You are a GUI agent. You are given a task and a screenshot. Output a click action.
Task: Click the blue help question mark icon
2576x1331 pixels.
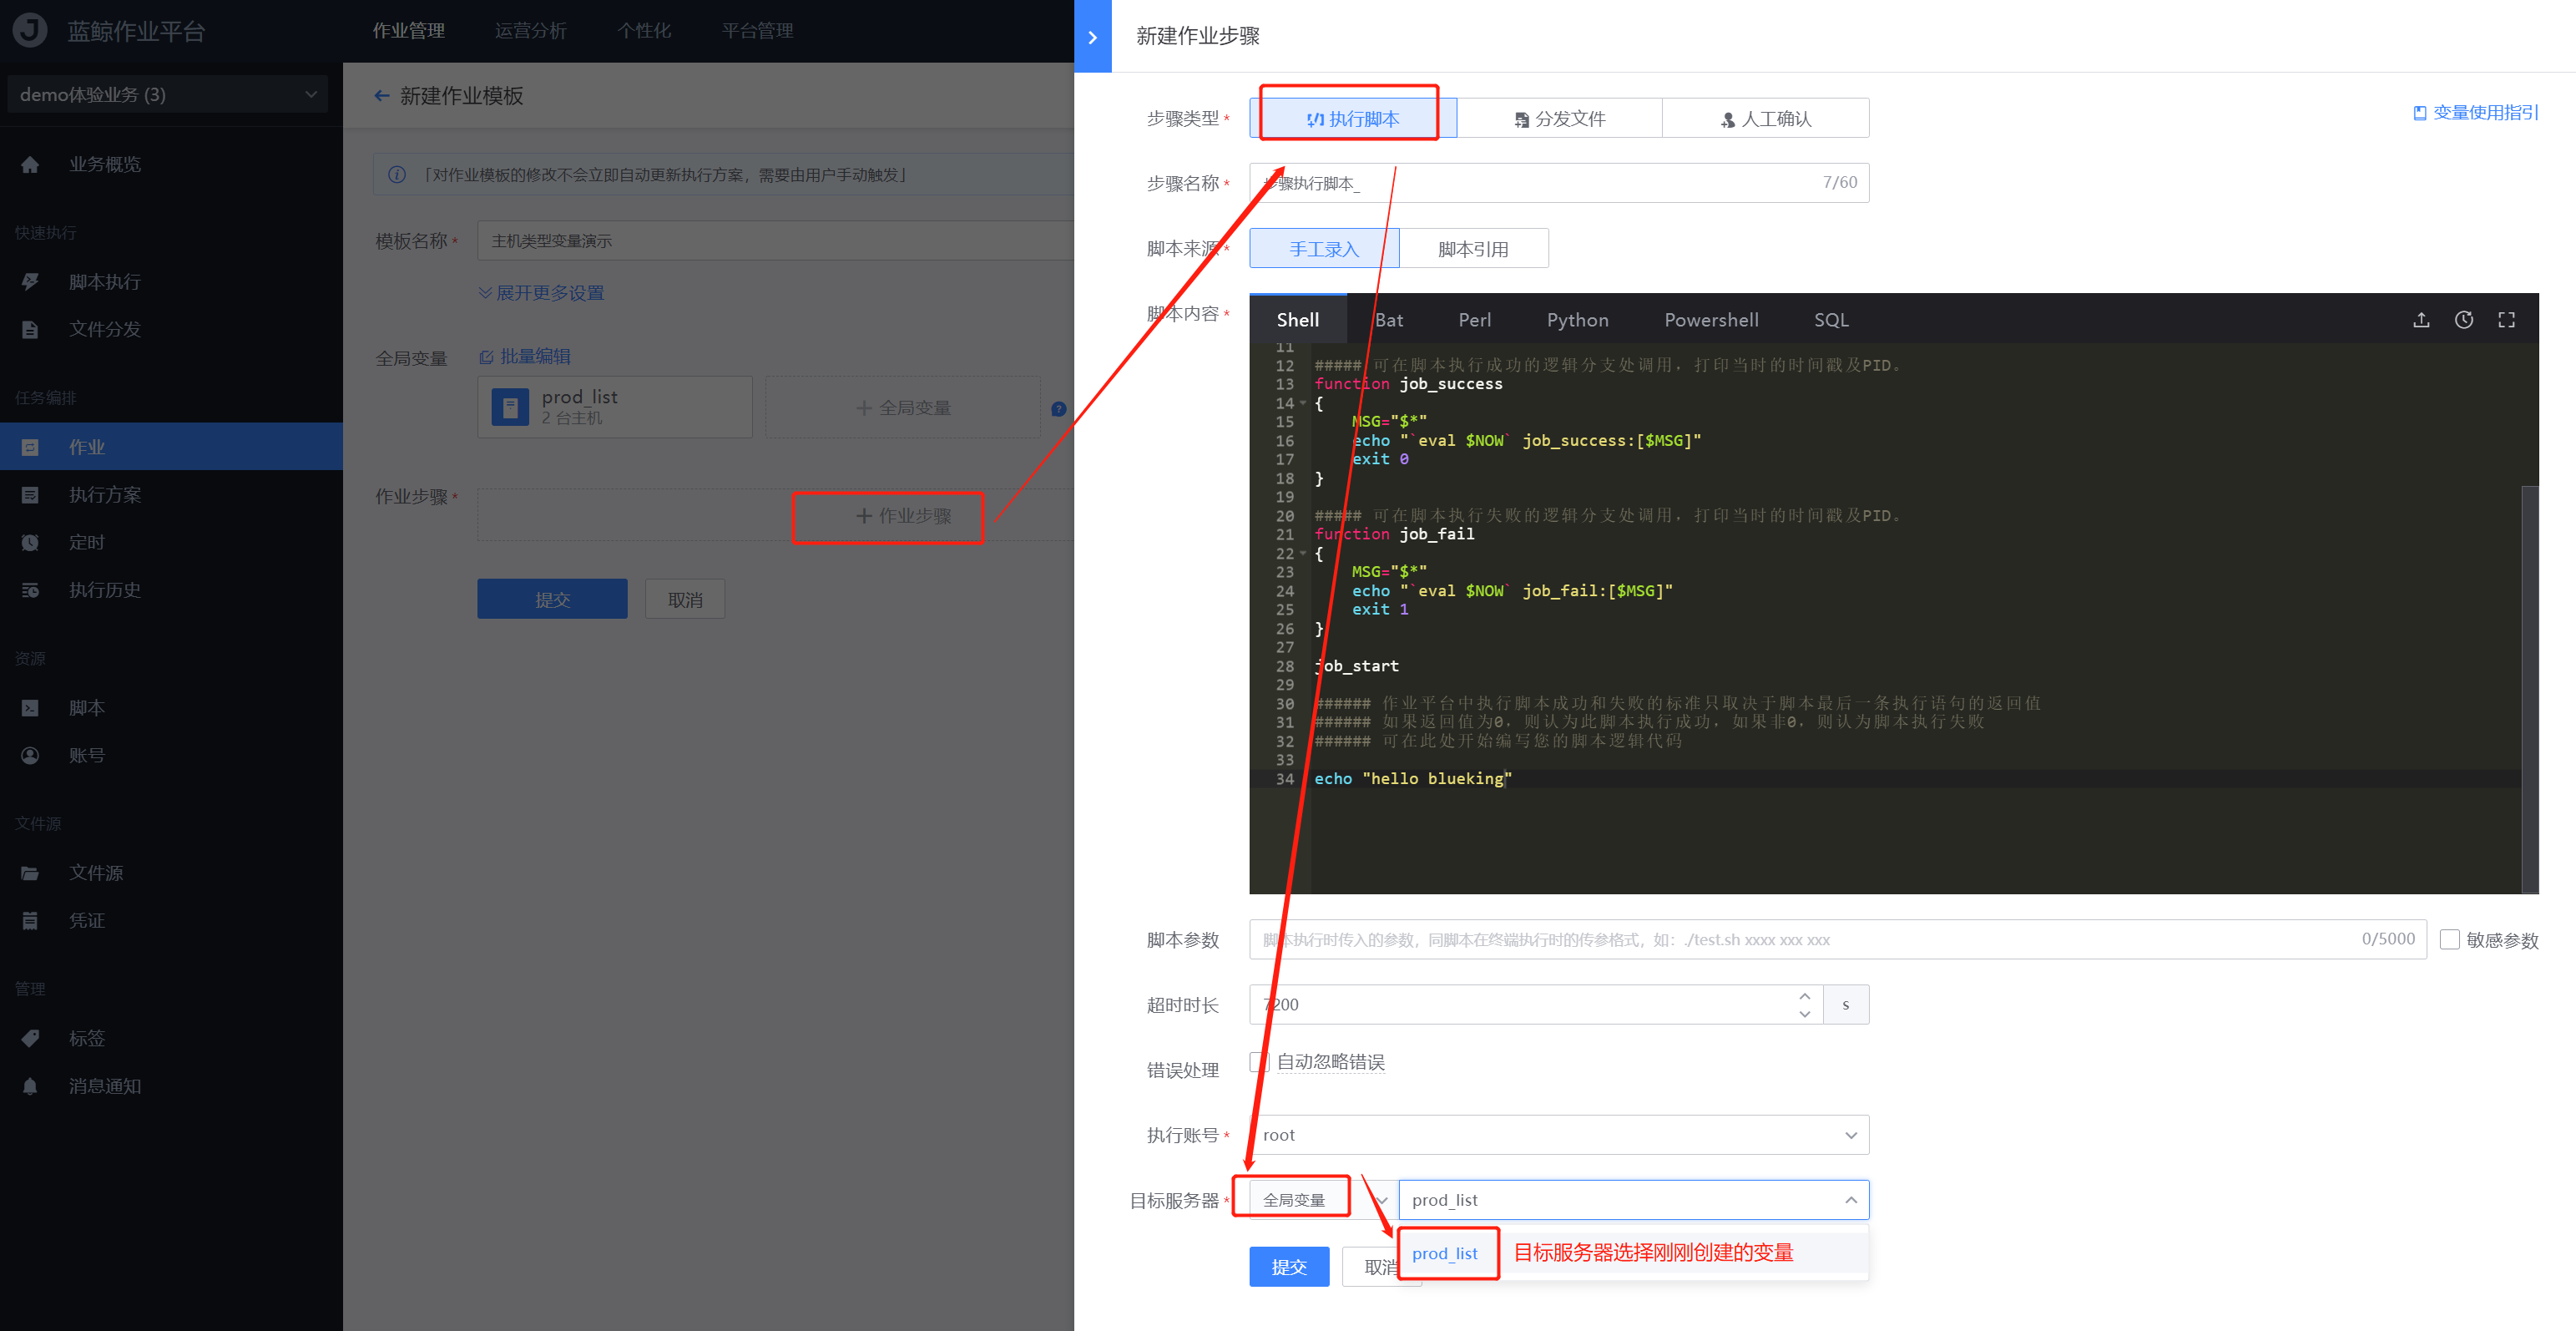tap(1059, 408)
